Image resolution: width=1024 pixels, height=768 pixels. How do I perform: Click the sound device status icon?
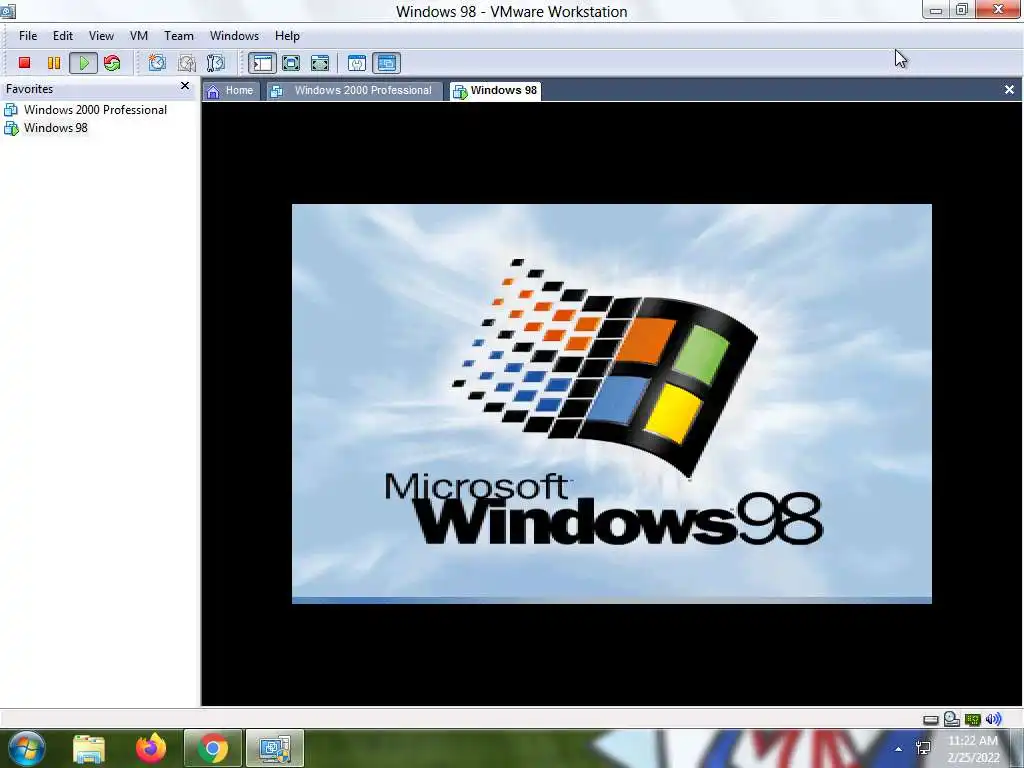[993, 719]
